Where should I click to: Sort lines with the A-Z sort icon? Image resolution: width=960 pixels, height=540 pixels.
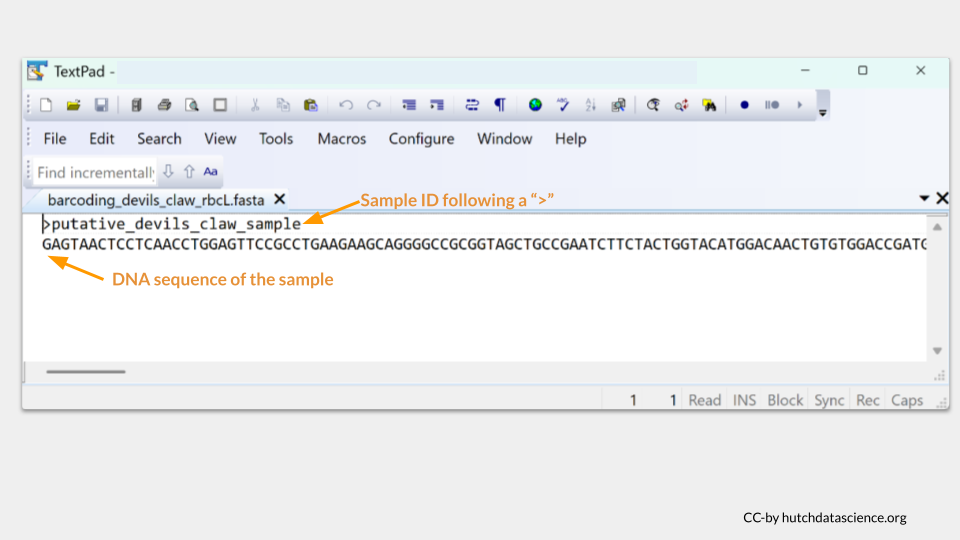click(590, 105)
